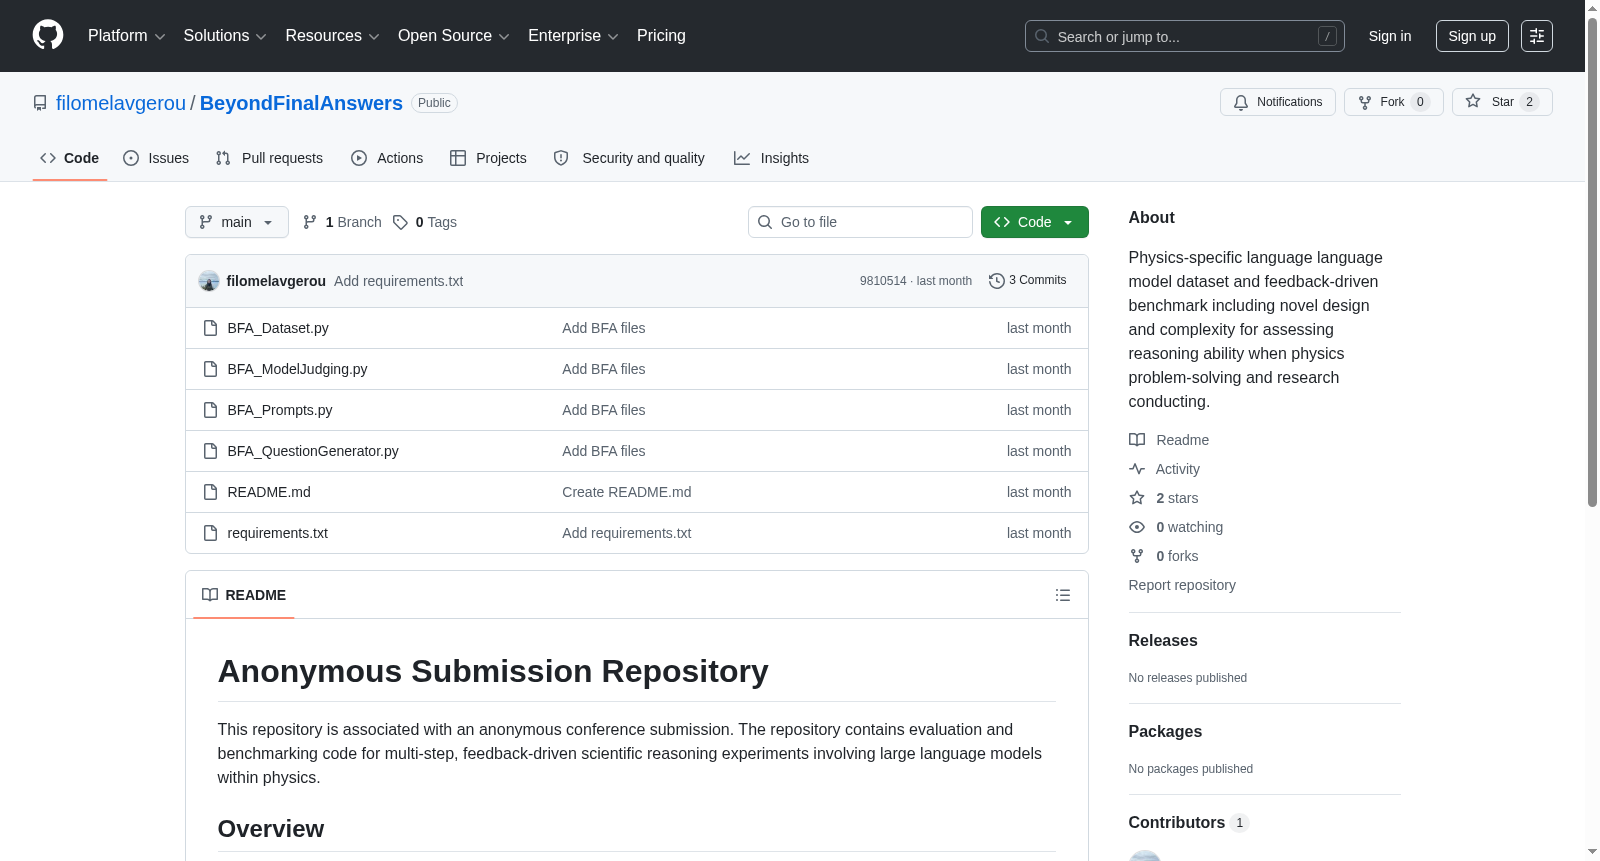Open the Releases section heading link
Screen dimensions: 1600x861
pos(1163,641)
